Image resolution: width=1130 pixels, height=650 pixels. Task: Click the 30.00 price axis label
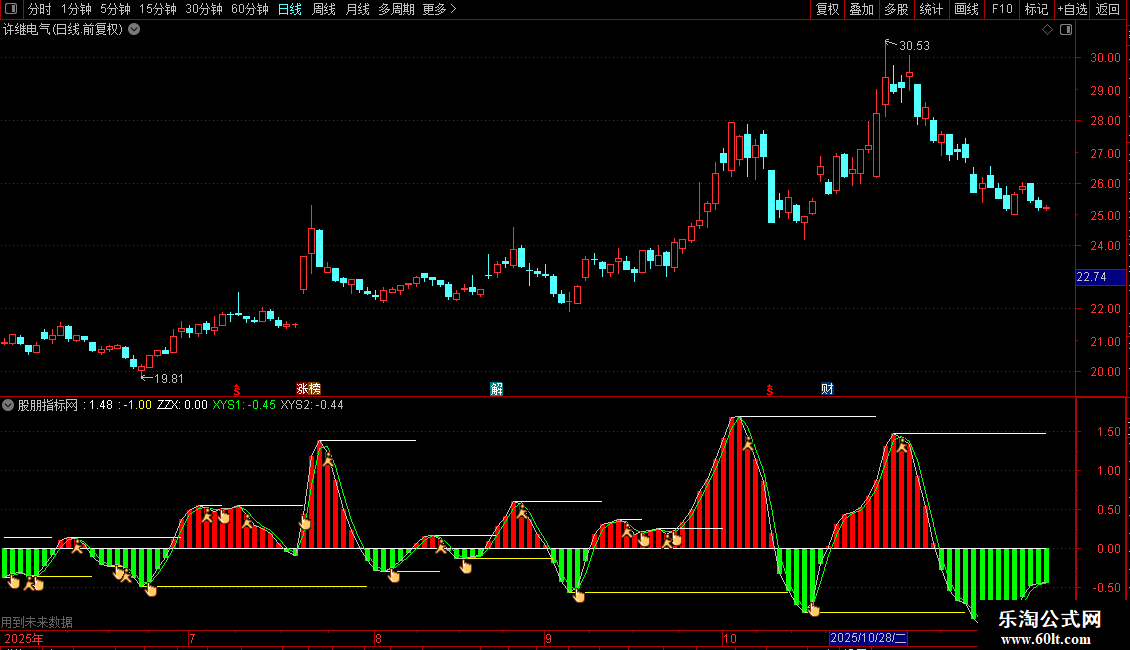[x=1105, y=58]
